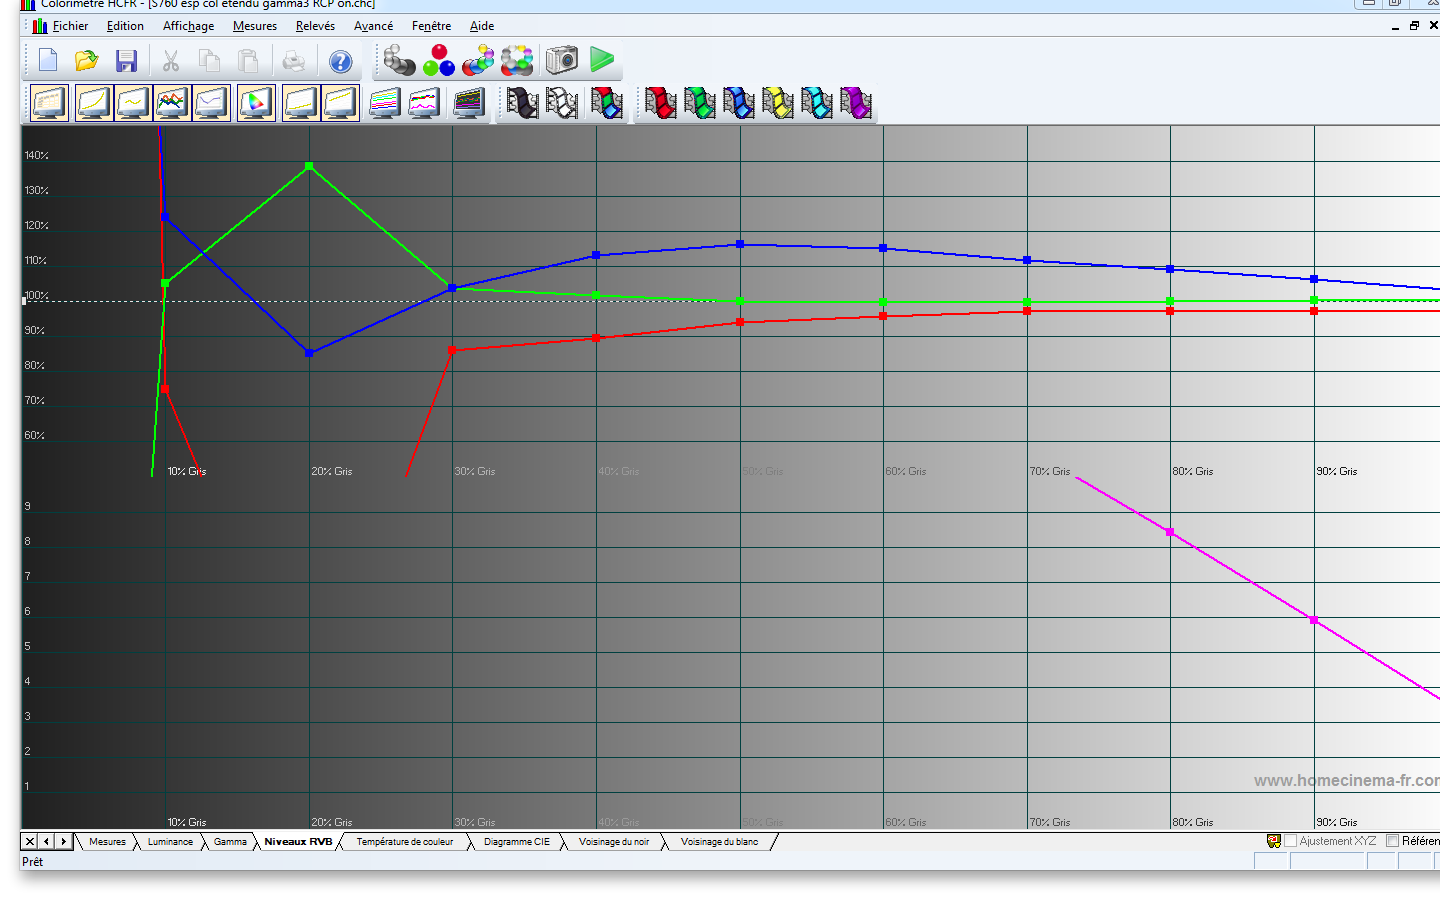Enable the Référence checkbox
The image size is (1440, 900).
click(1392, 841)
